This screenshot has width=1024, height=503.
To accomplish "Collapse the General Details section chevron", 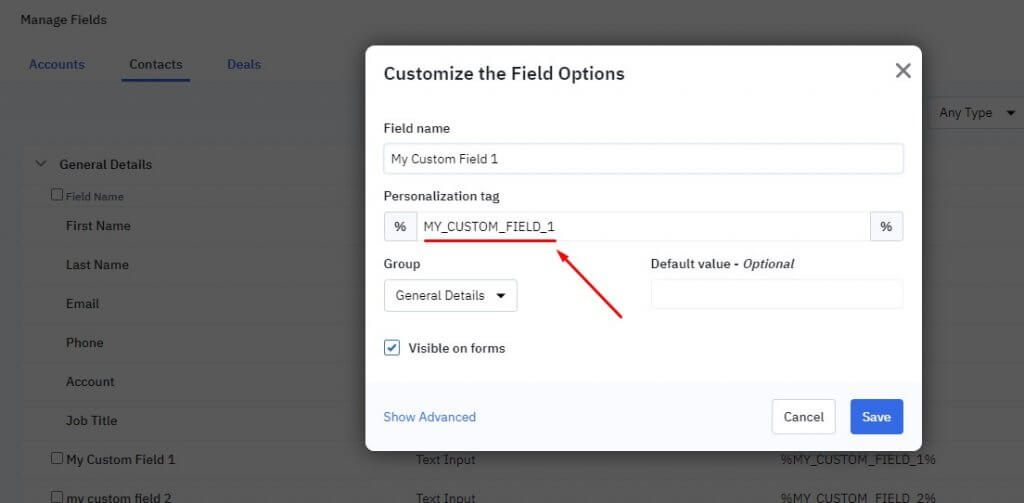I will point(41,164).
